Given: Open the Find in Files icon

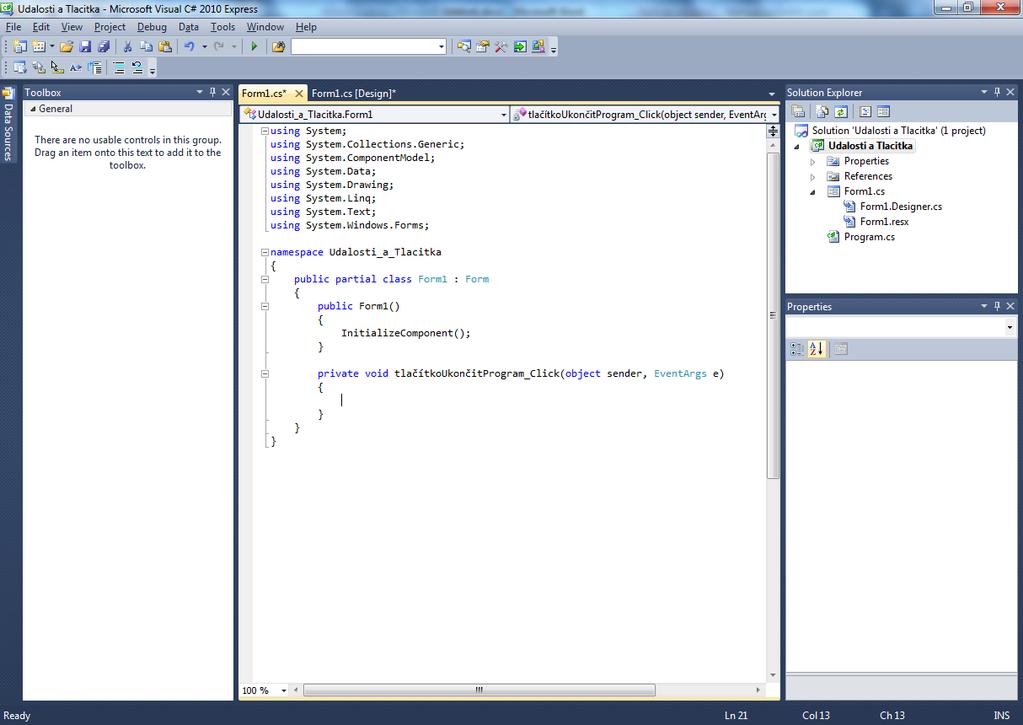Looking at the screenshot, I should 279,46.
